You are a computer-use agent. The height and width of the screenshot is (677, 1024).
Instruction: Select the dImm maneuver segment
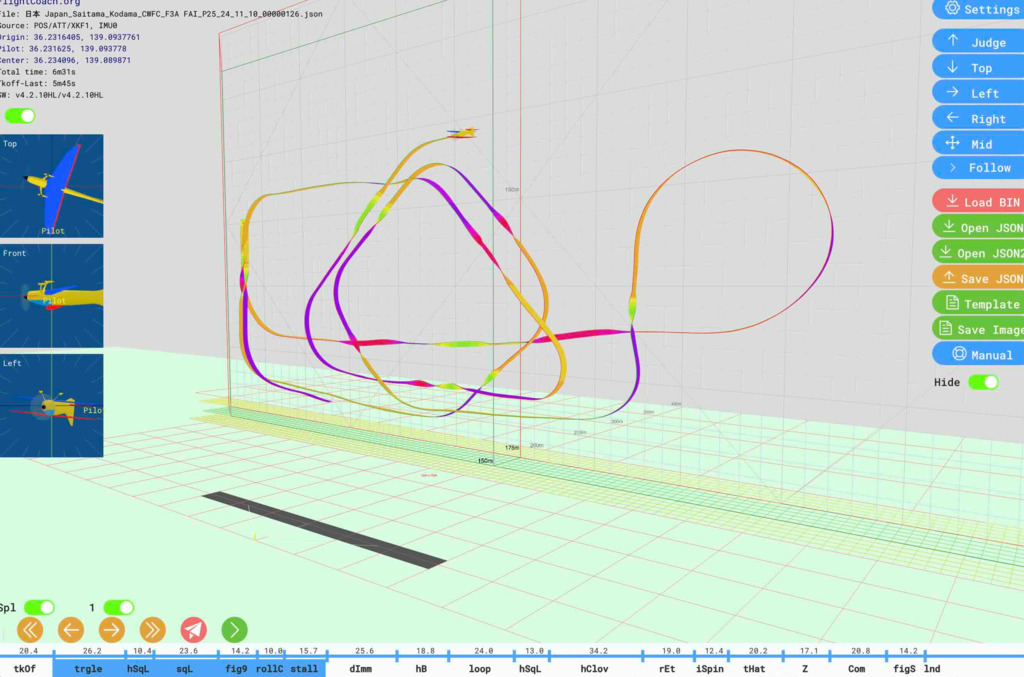coord(360,668)
